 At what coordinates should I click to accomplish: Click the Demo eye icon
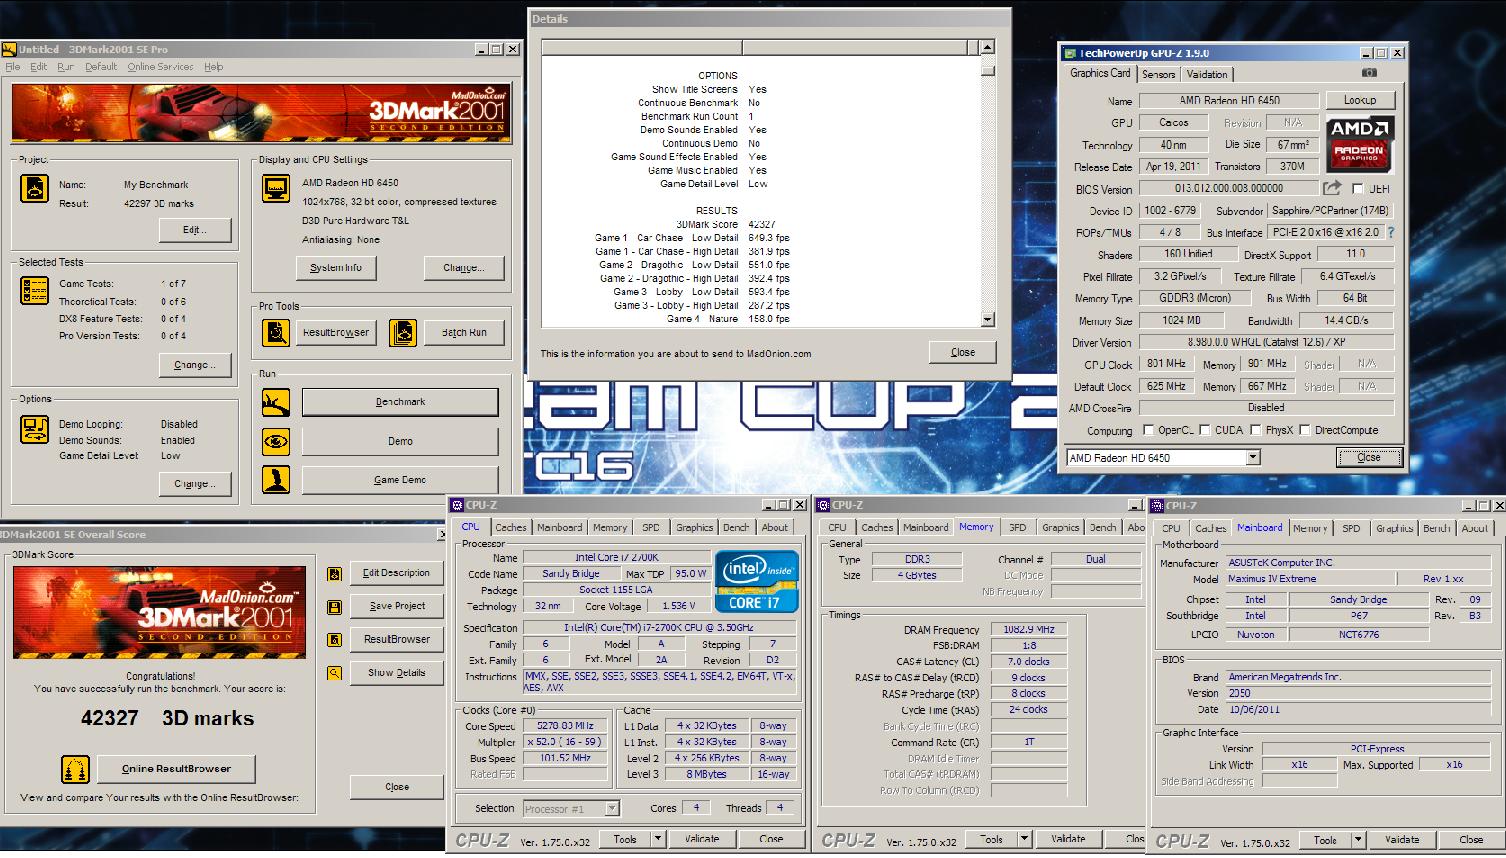click(x=276, y=441)
